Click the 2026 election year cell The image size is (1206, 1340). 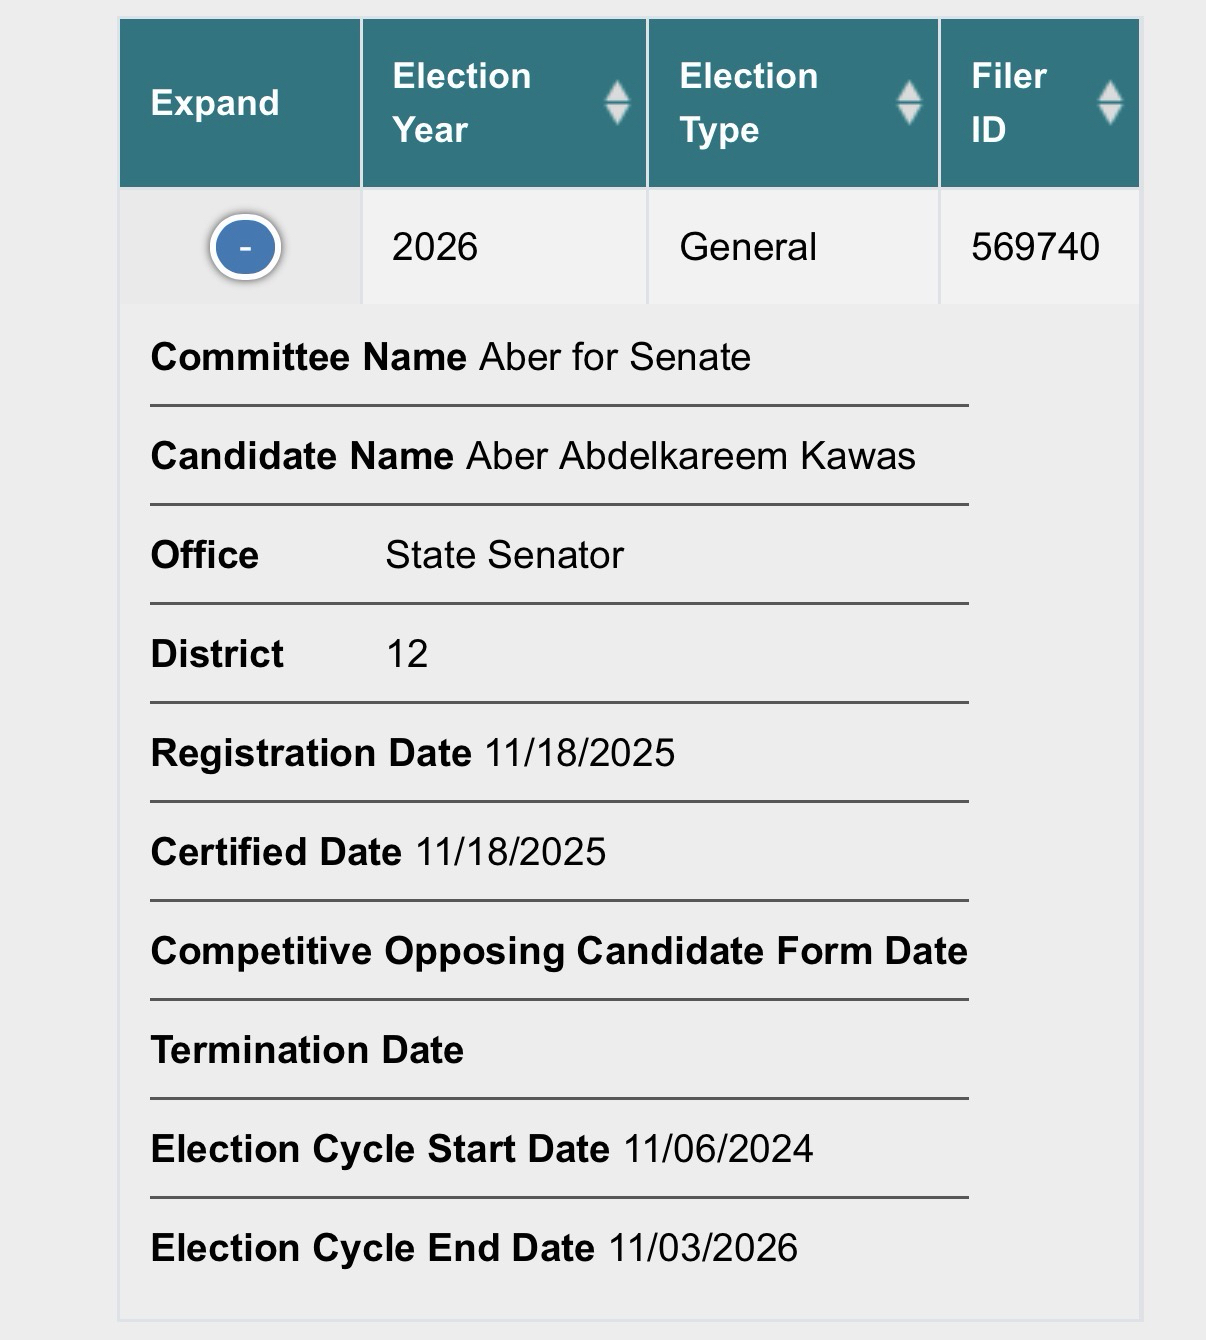click(x=435, y=247)
